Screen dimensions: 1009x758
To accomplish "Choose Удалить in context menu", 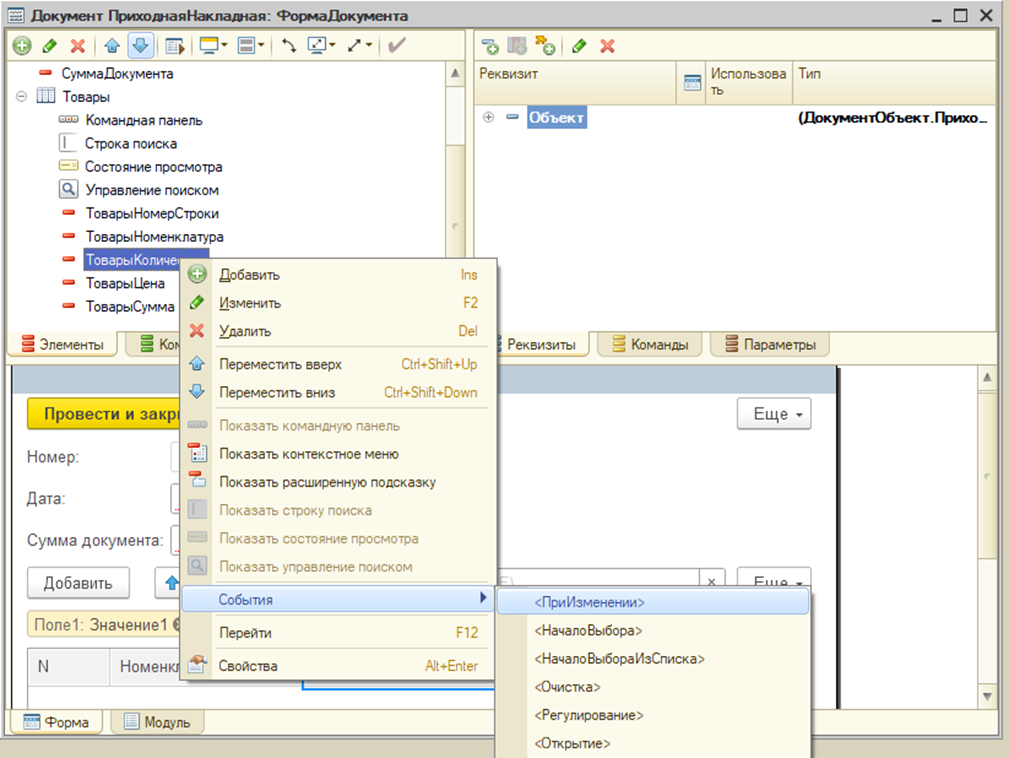I will pos(338,331).
